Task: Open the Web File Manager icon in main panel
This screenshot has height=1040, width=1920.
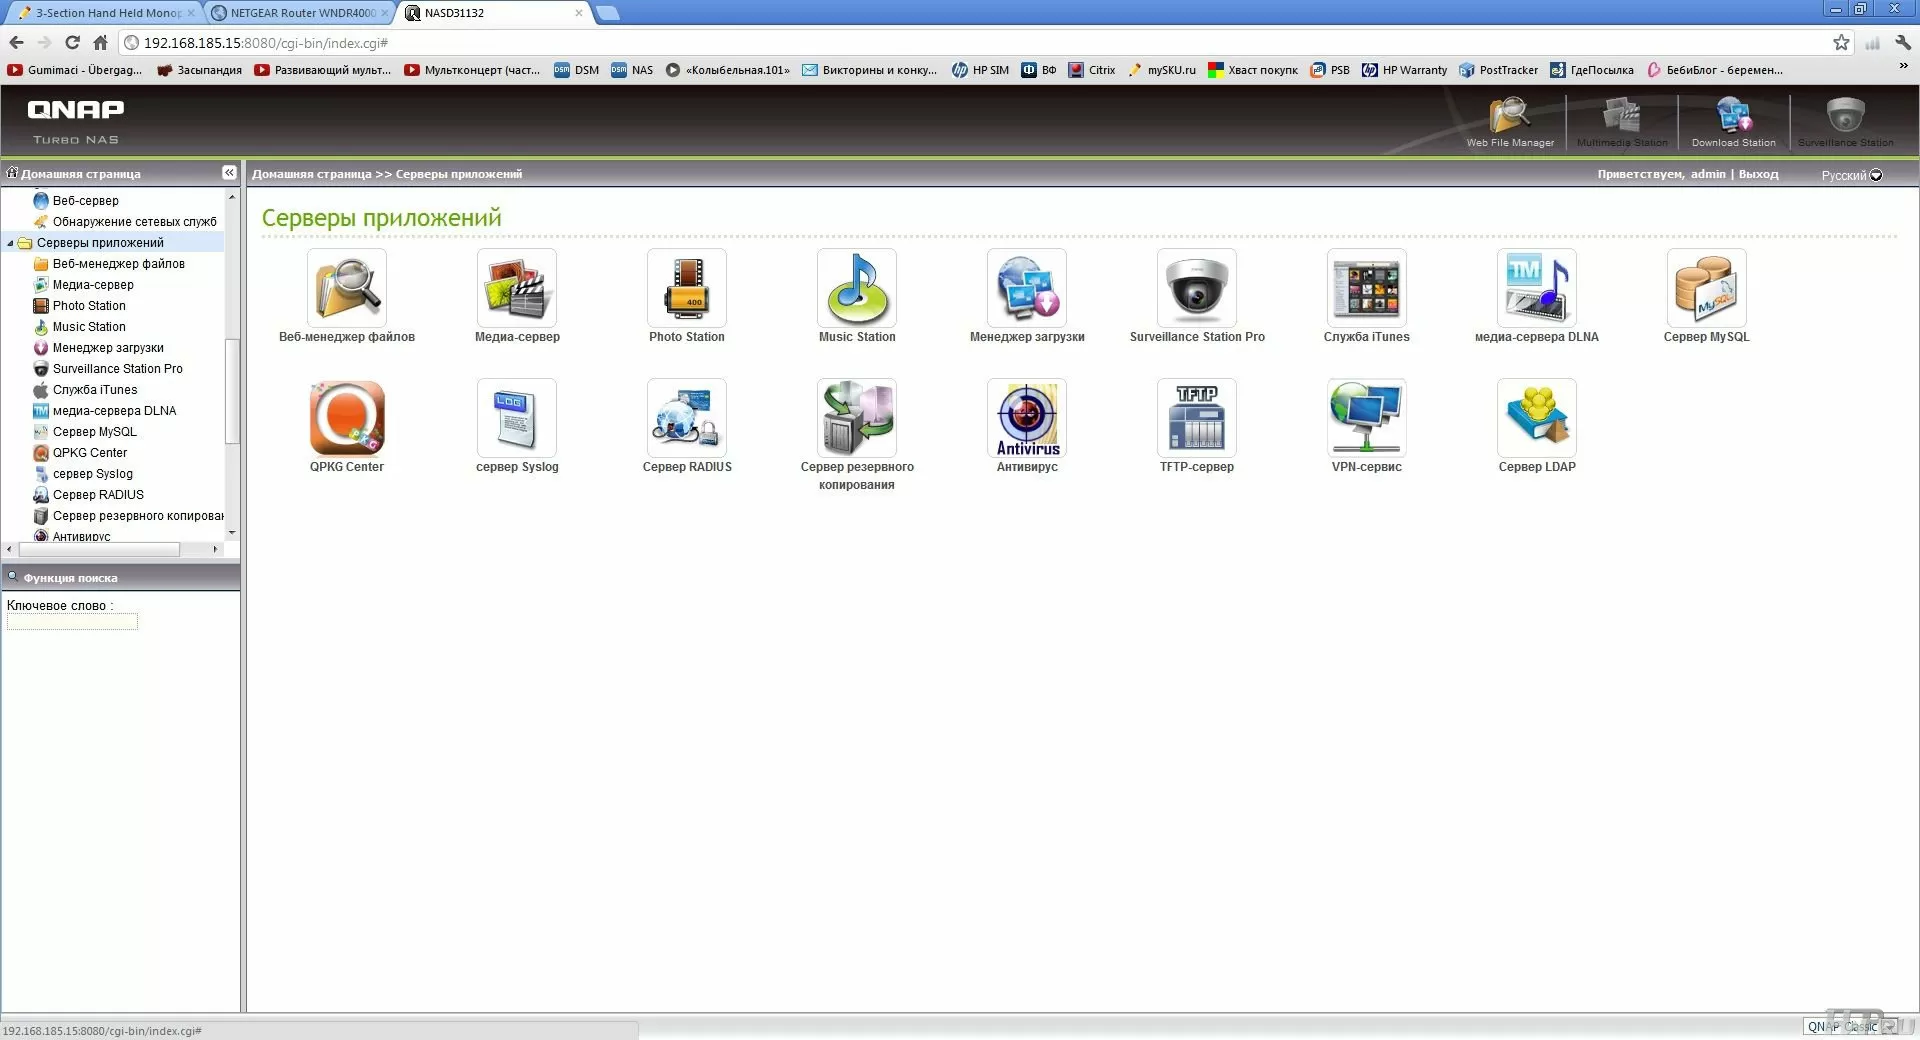Action: tap(346, 288)
